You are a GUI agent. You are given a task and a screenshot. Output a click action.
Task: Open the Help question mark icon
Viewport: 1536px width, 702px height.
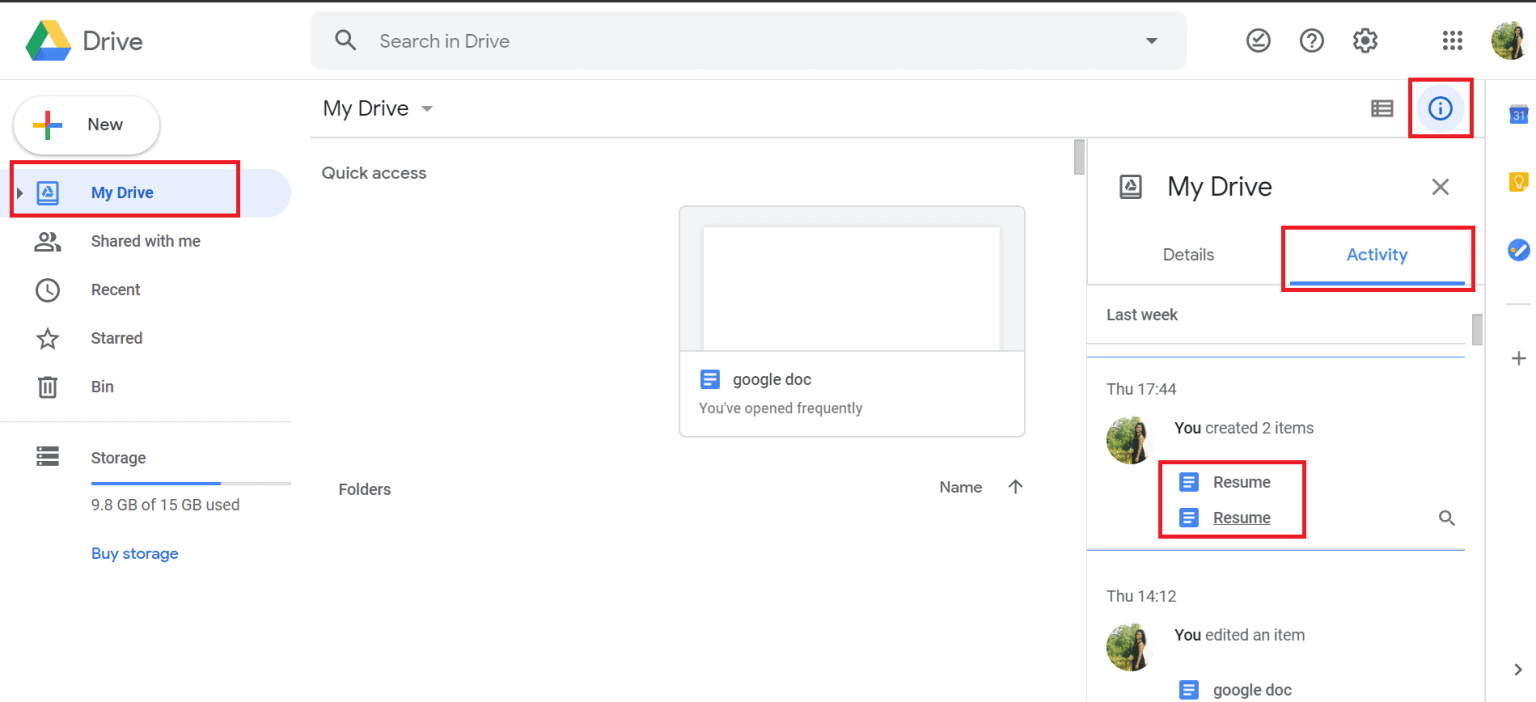point(1311,41)
